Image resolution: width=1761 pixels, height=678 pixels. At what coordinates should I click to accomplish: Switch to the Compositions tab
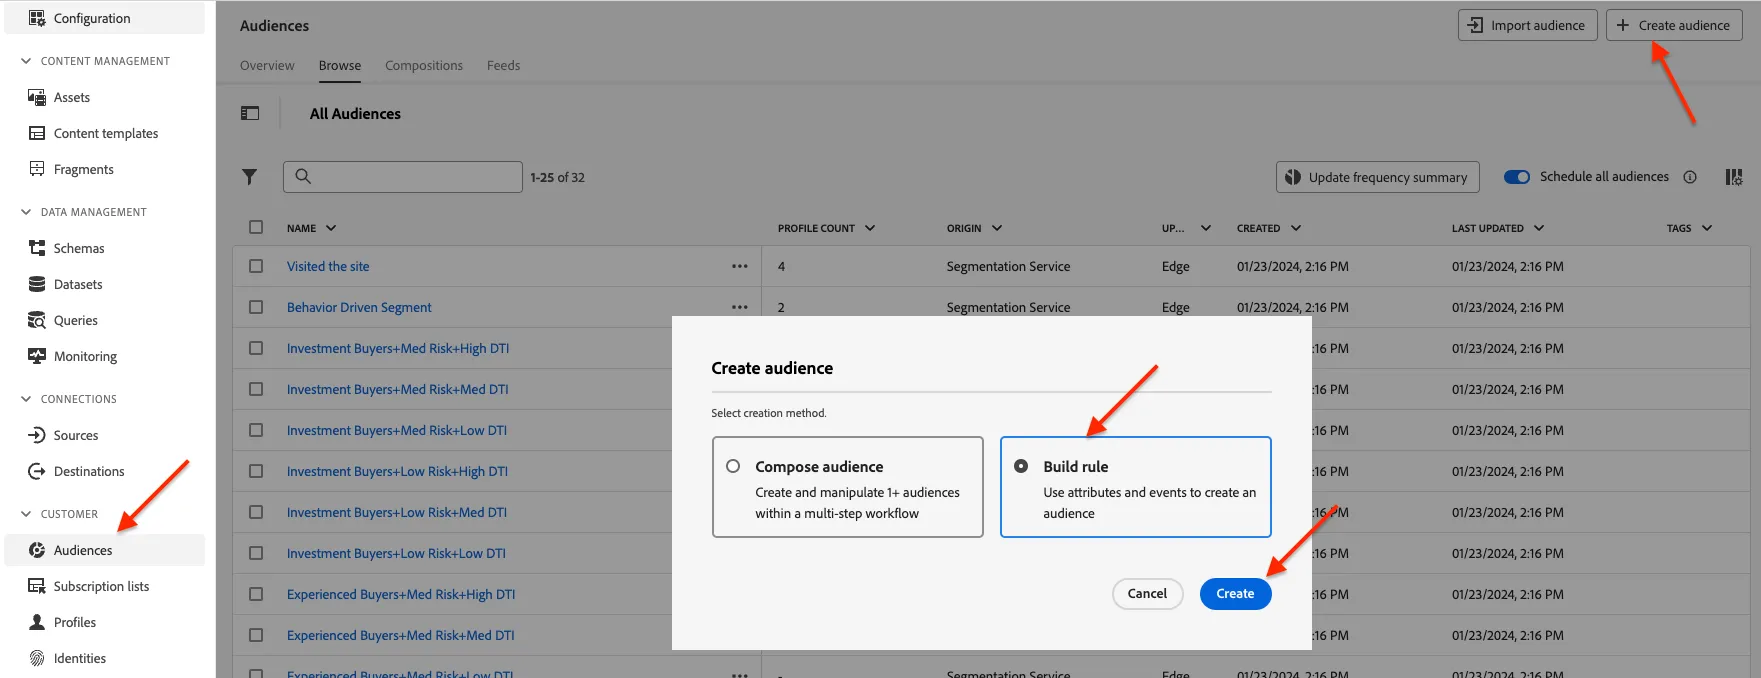[424, 66]
